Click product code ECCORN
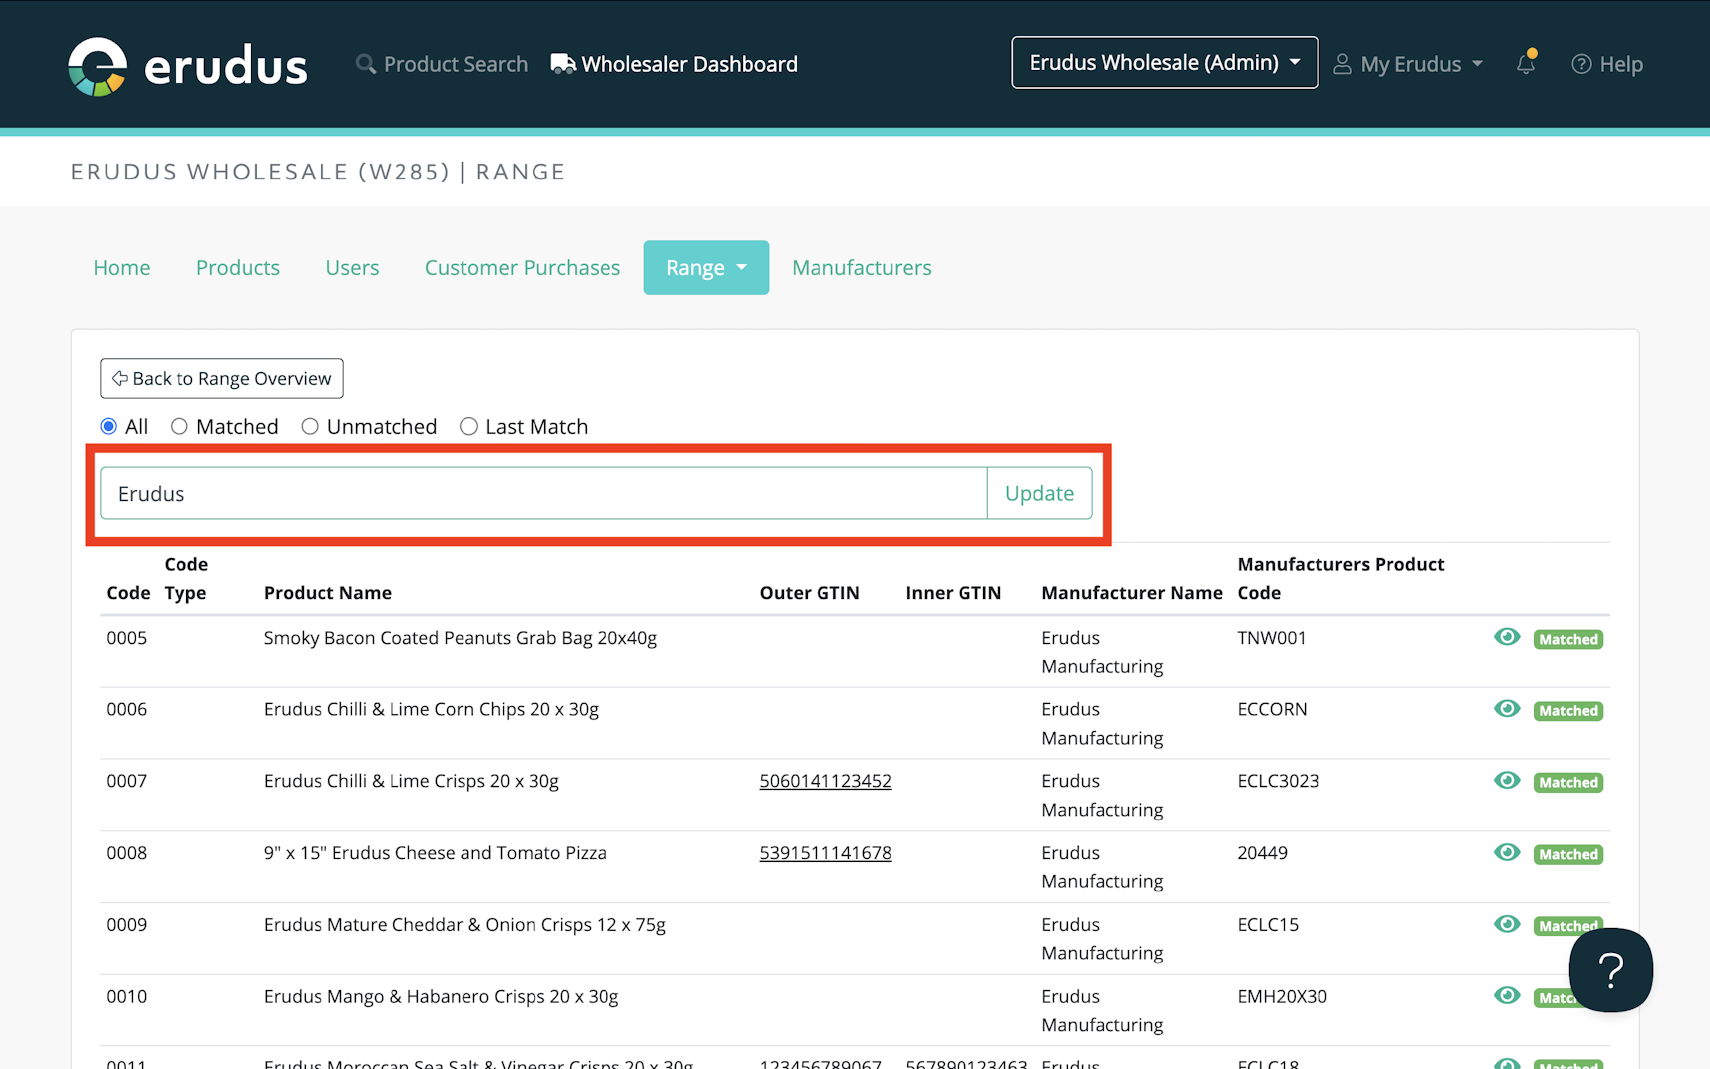The image size is (1710, 1069). tap(1272, 709)
